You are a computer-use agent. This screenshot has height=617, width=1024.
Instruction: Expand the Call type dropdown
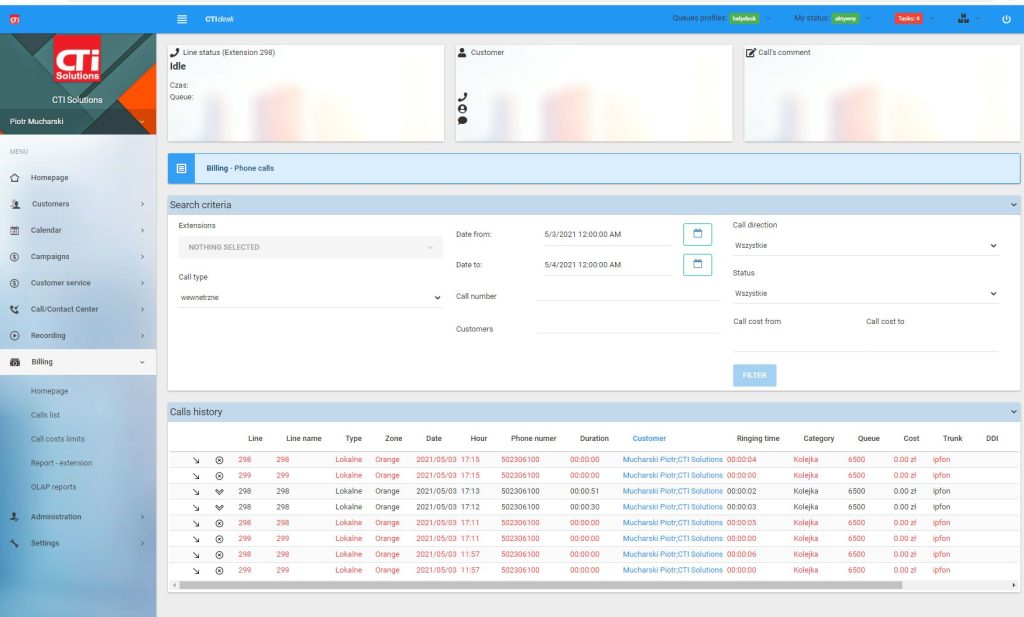point(309,297)
